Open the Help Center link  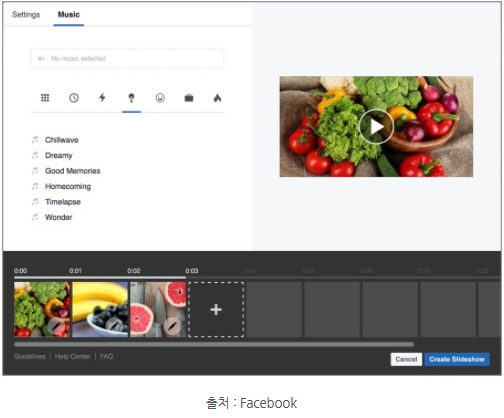73,357
